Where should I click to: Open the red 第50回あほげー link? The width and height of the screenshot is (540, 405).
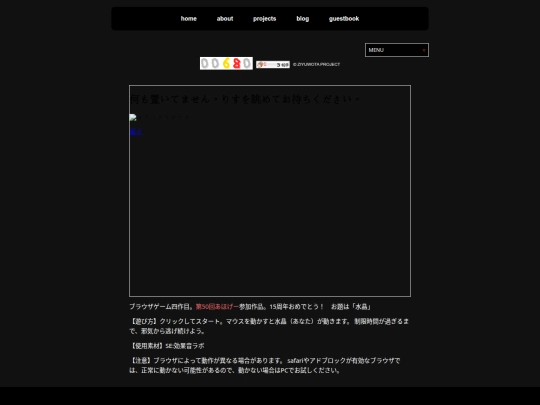[217, 307]
